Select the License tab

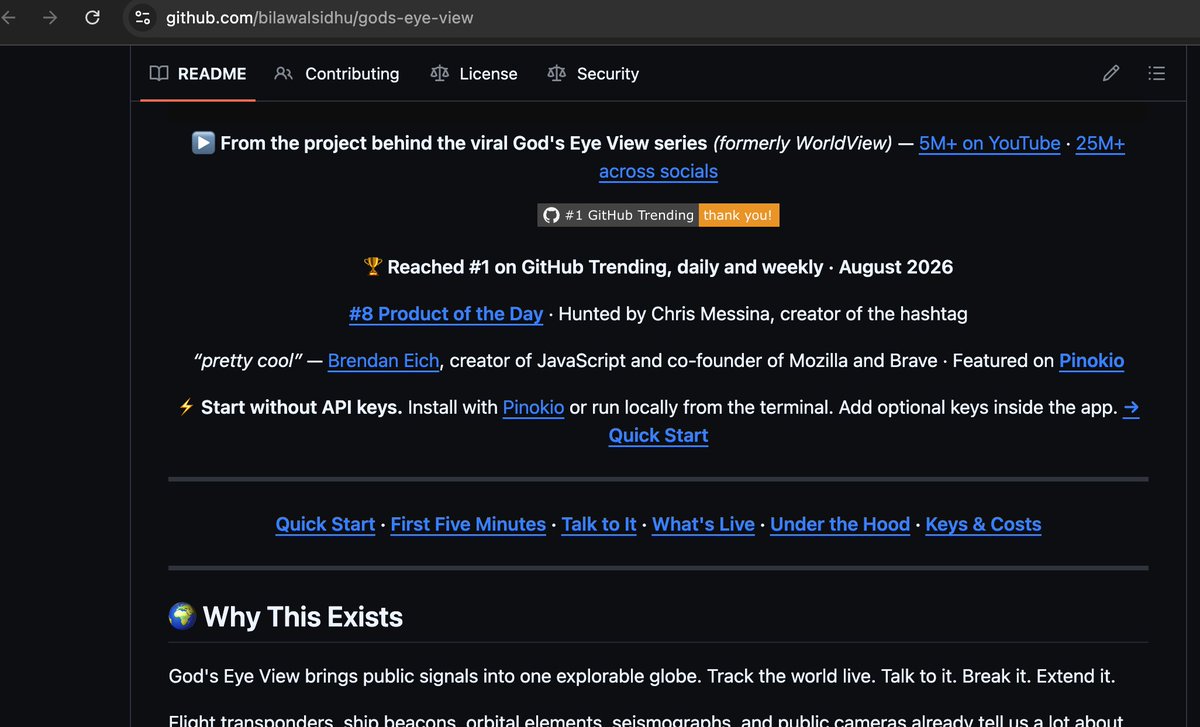point(474,73)
